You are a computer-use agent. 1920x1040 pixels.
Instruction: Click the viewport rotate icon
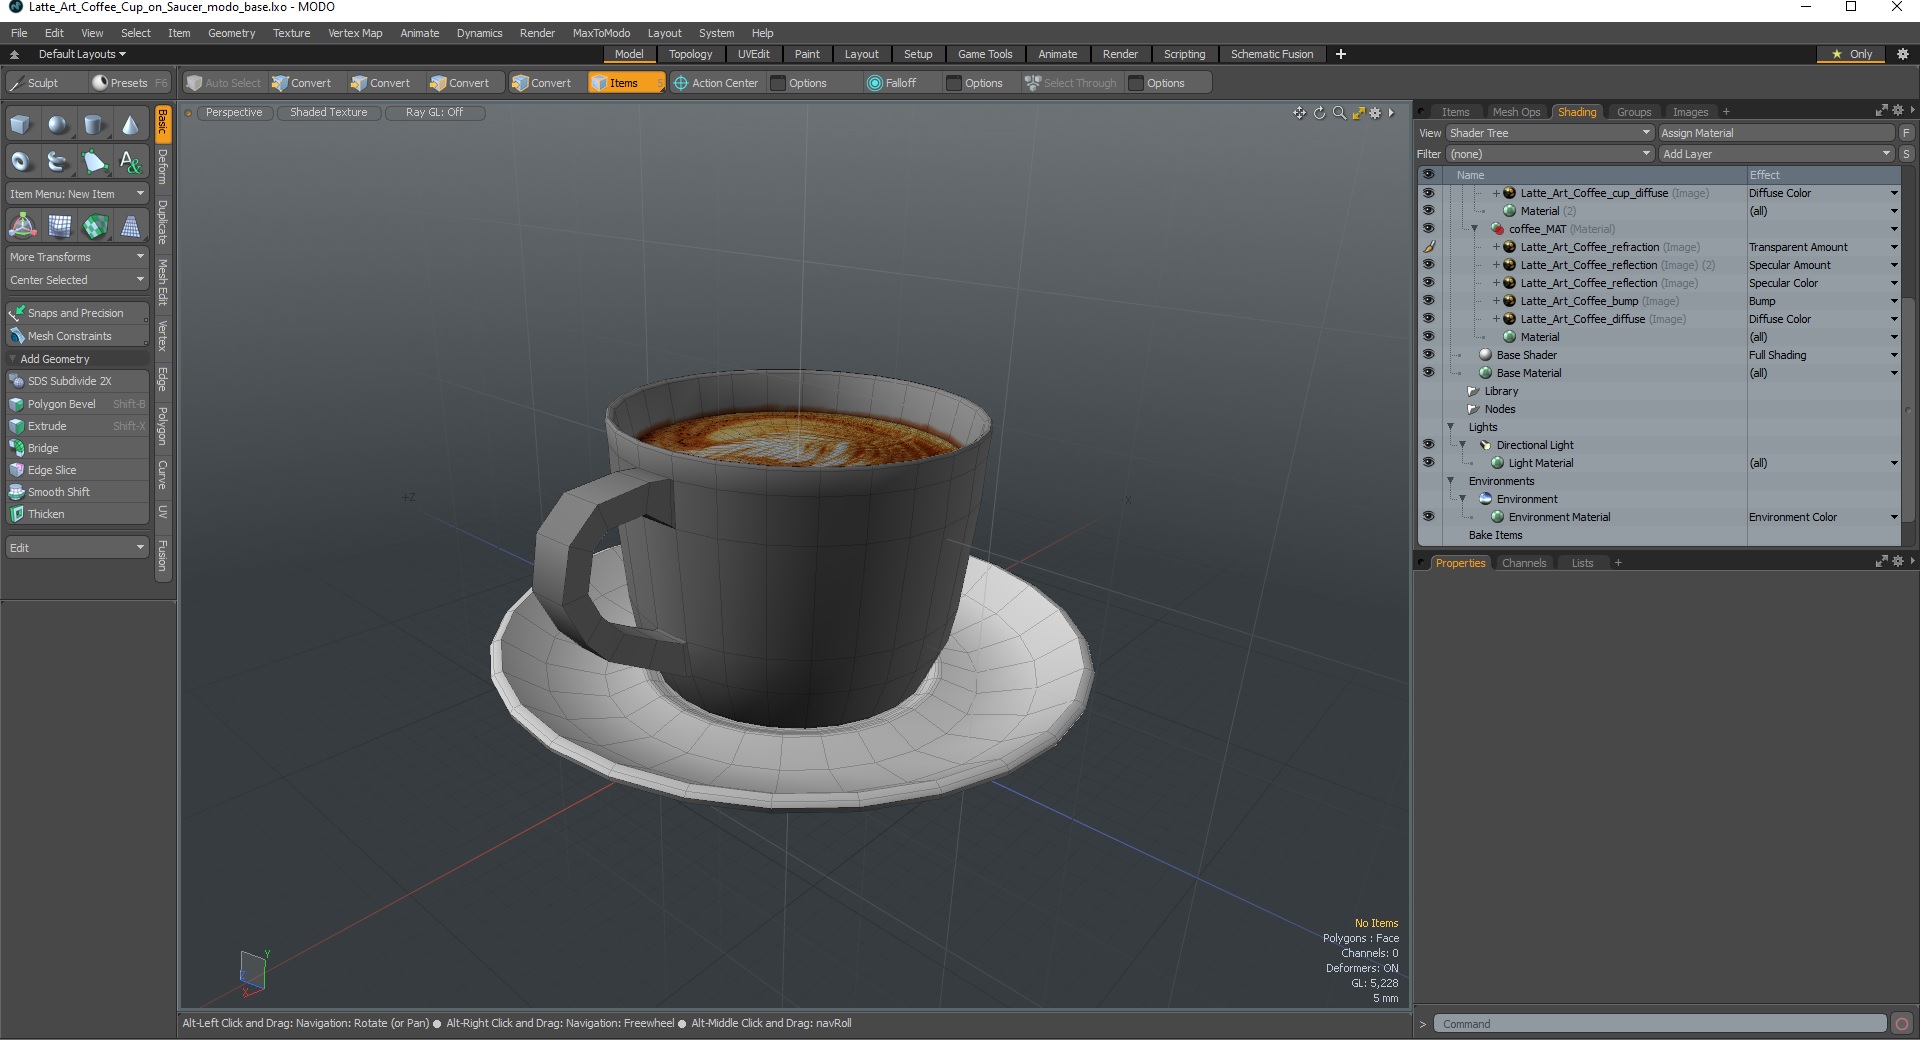1319,113
